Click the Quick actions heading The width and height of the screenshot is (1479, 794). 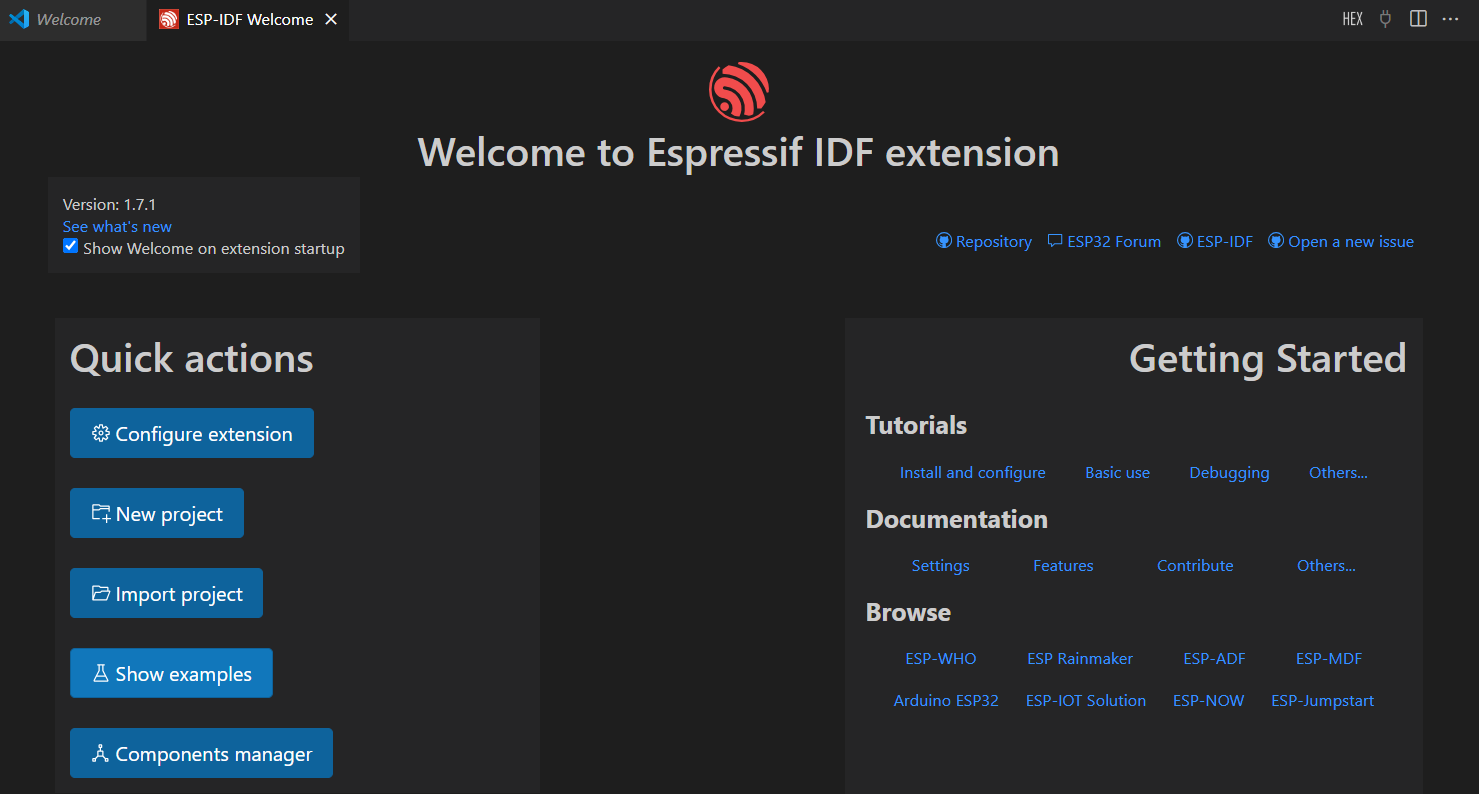pos(192,359)
